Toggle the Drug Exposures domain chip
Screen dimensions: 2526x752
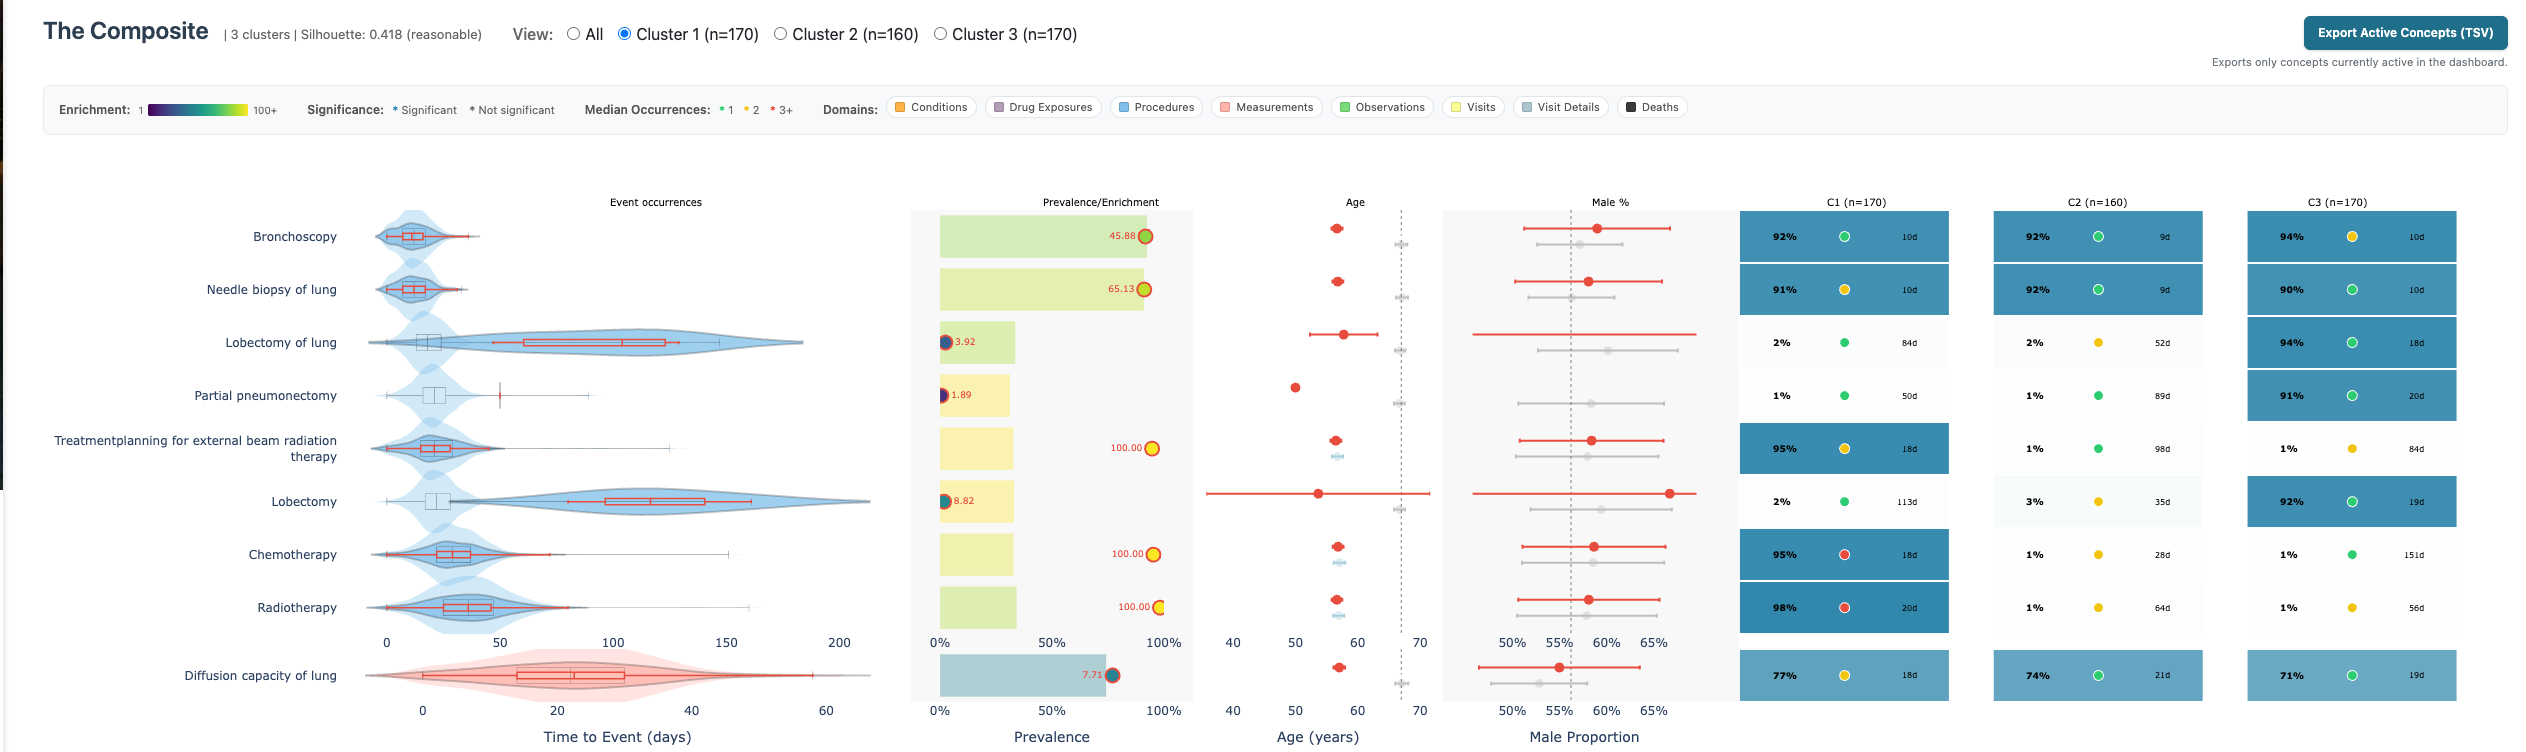point(1042,107)
